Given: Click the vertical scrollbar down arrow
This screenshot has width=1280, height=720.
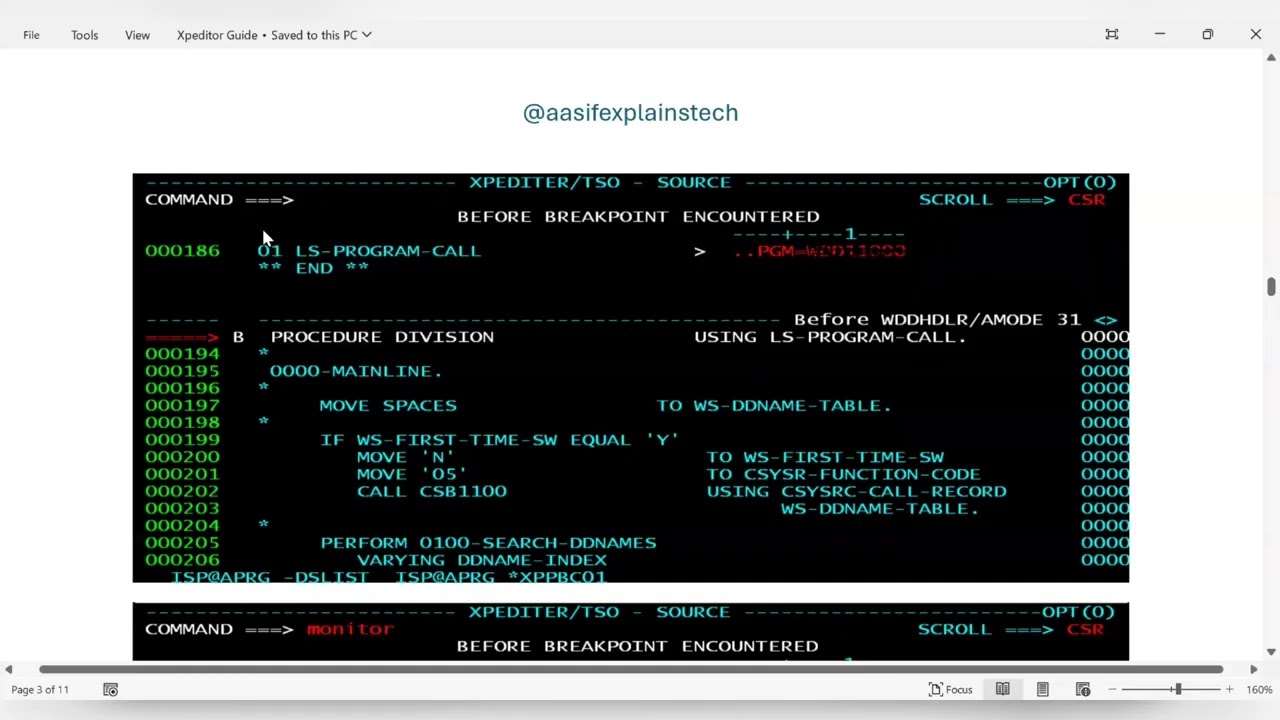Looking at the screenshot, I should 1271,652.
